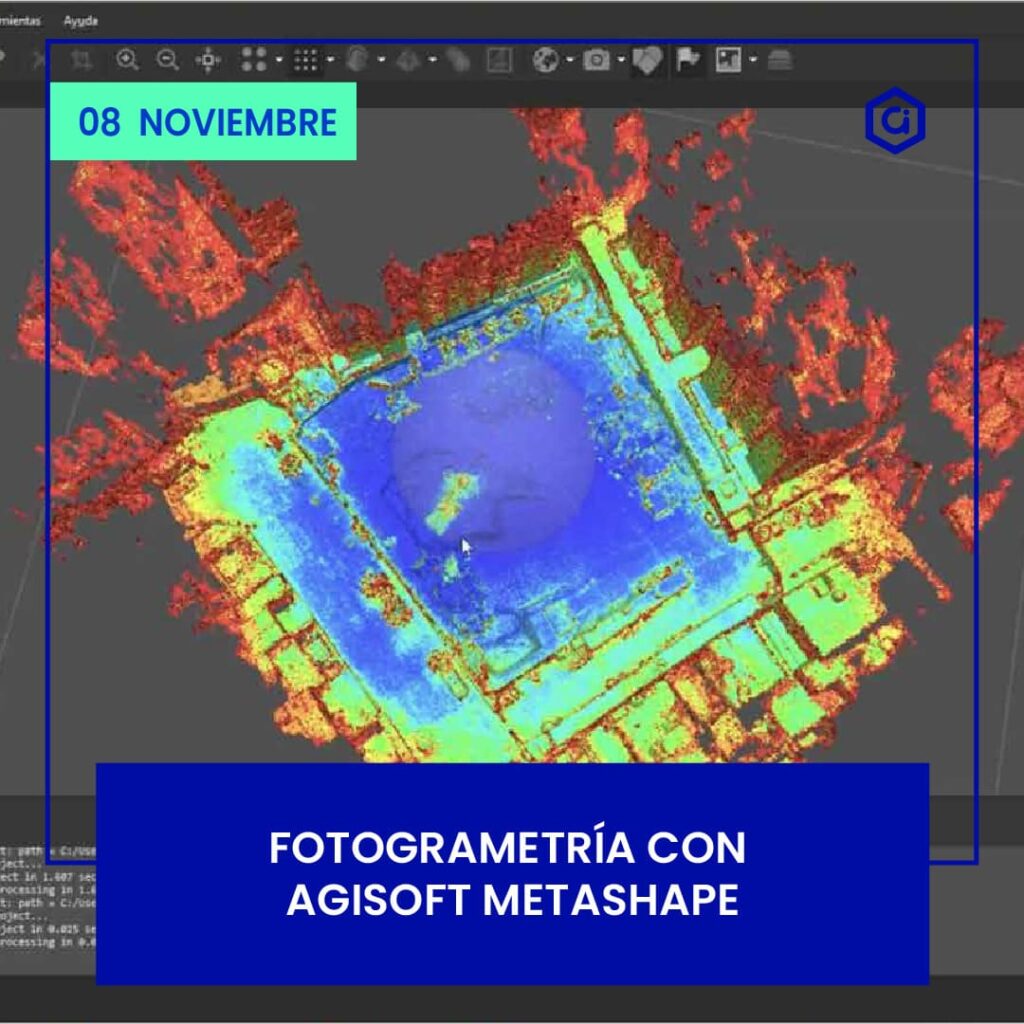Open the Herramientas menu

point(20,21)
